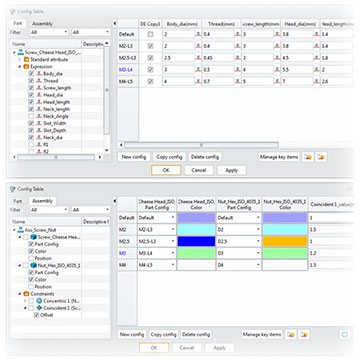360x360 pixels.
Task: Click New config in upper window
Action: point(134,157)
